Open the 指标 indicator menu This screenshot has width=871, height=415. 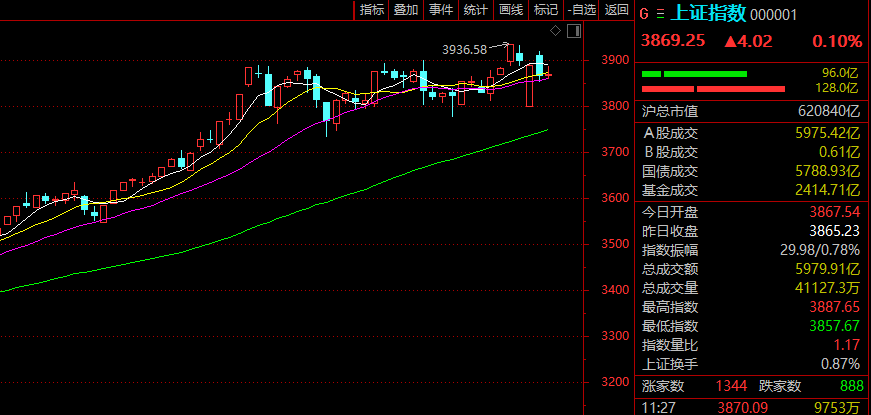click(x=372, y=10)
